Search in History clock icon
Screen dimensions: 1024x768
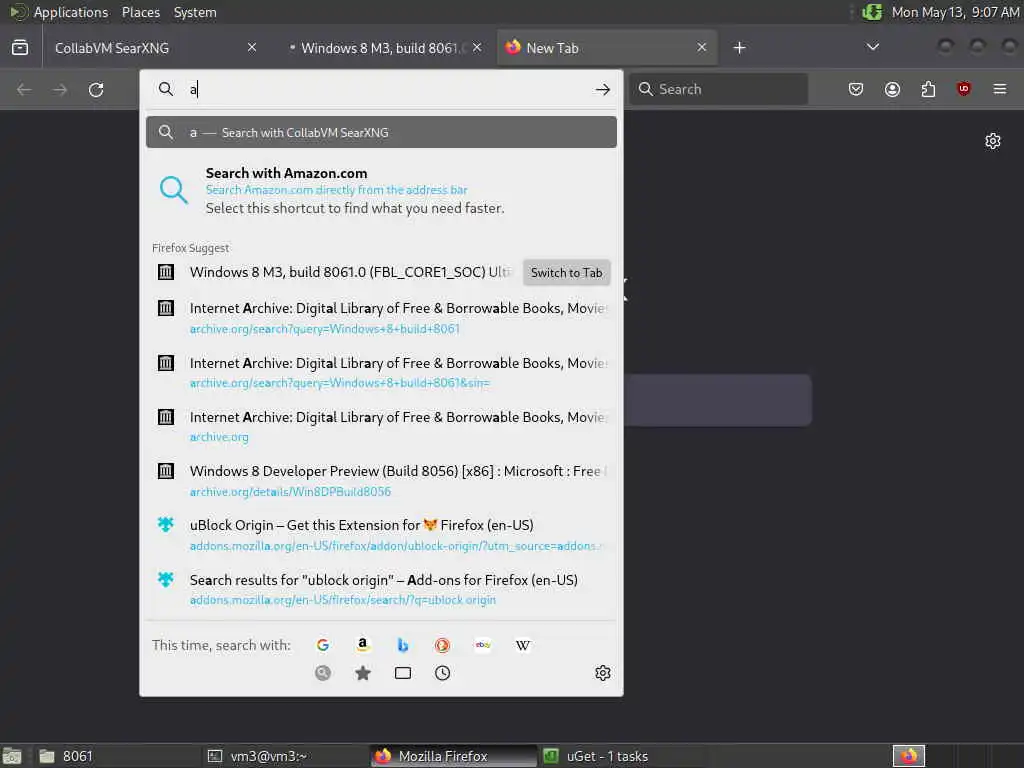442,673
